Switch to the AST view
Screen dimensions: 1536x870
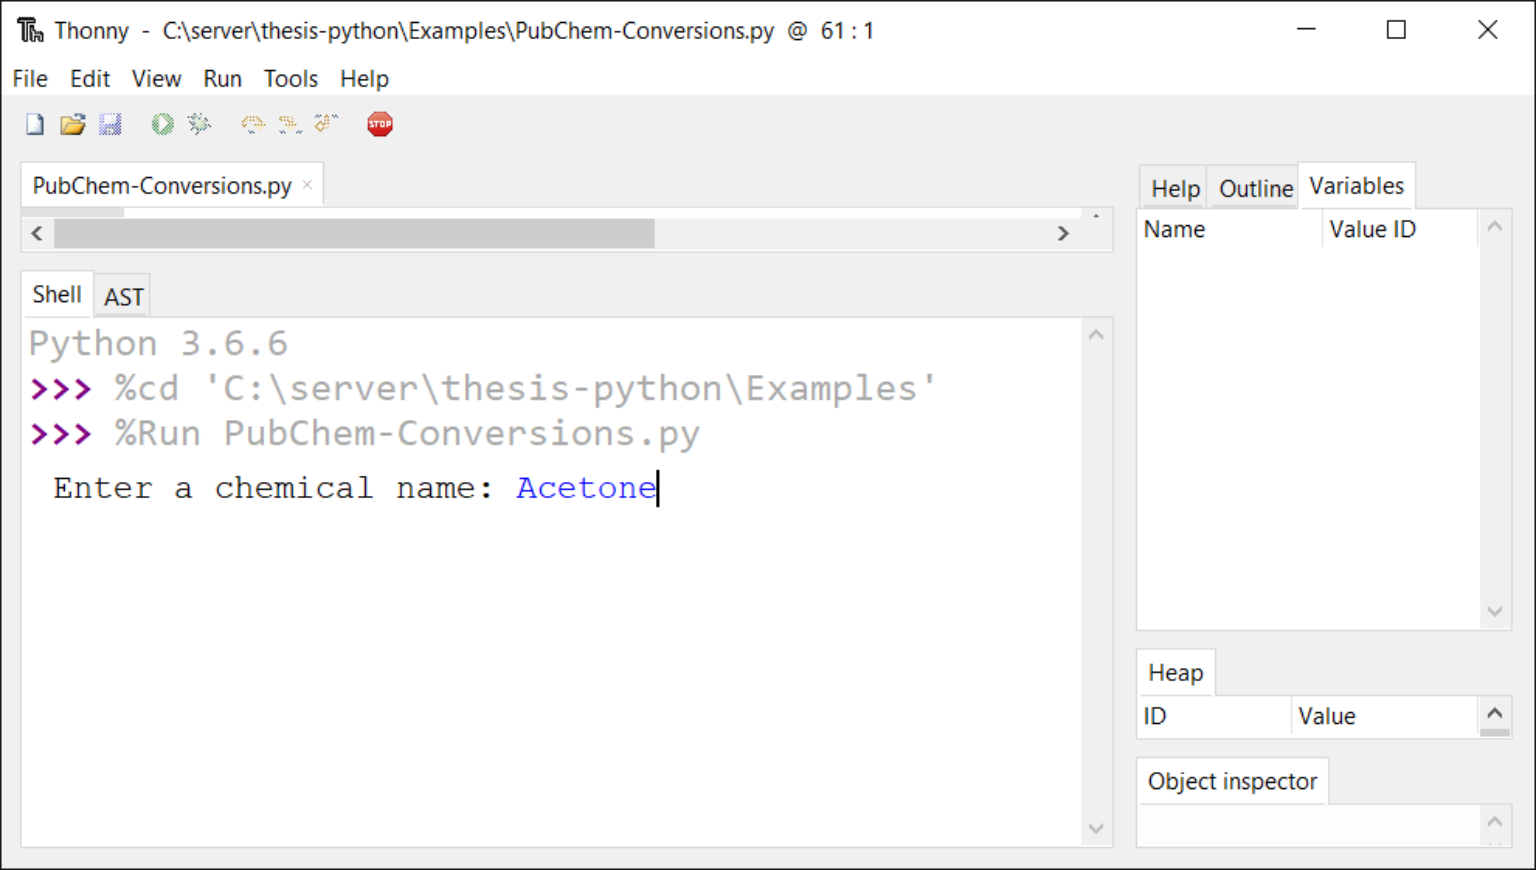pos(122,296)
